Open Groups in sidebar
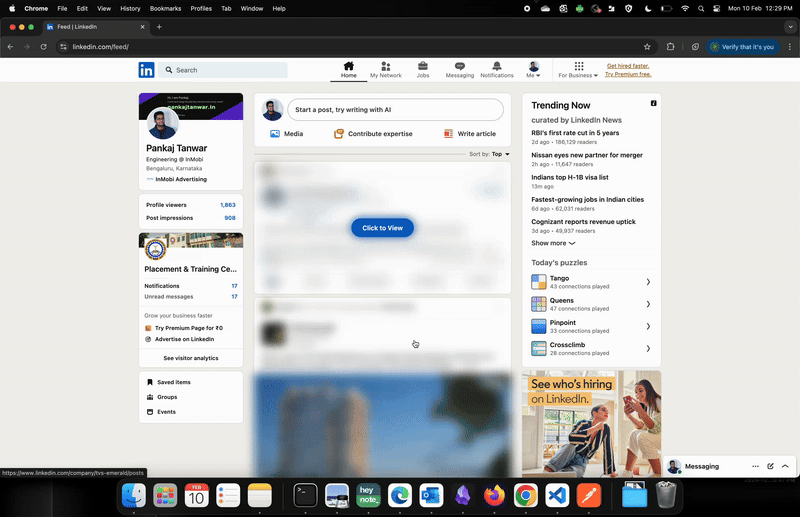This screenshot has width=800, height=517. click(162, 397)
